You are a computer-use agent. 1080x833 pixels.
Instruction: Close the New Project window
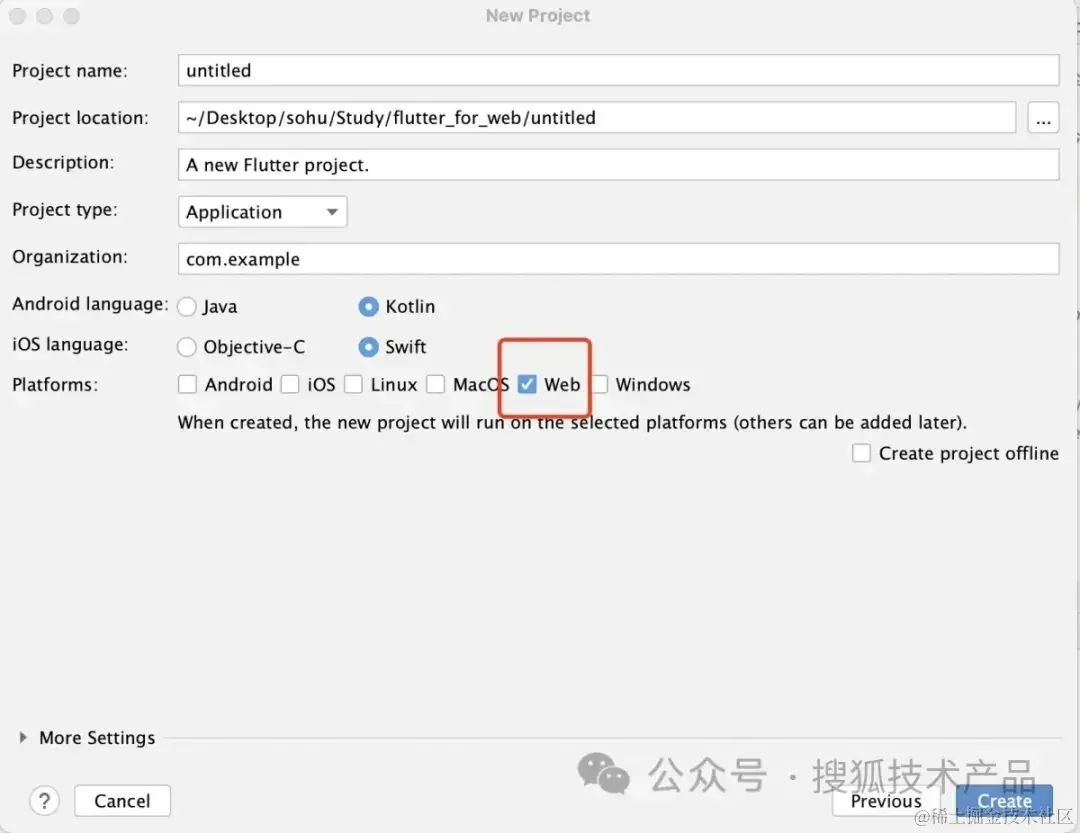tap(18, 16)
